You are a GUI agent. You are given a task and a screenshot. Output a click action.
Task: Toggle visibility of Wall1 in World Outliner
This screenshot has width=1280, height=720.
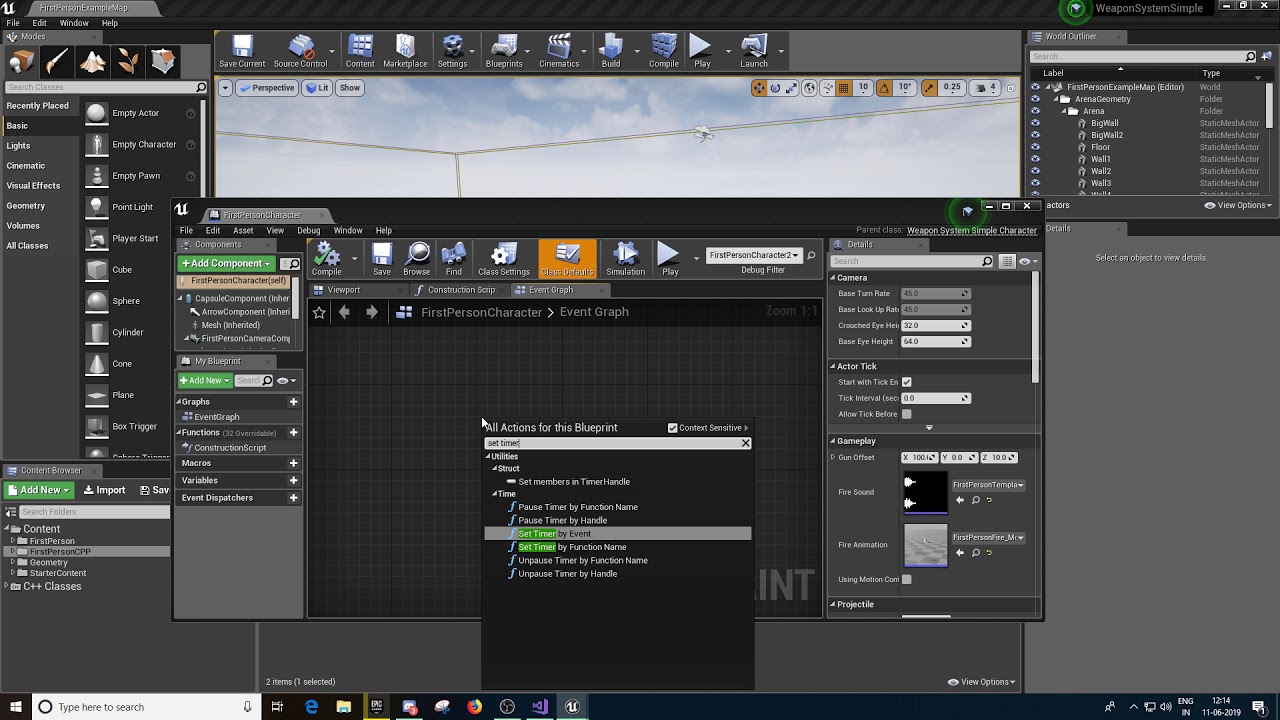[x=1036, y=159]
